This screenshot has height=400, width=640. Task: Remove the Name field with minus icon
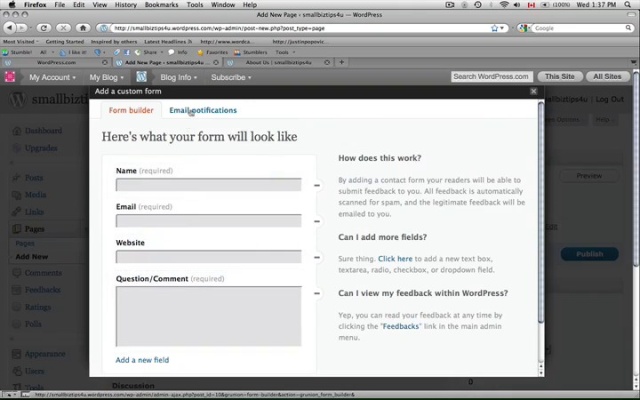[x=317, y=185]
